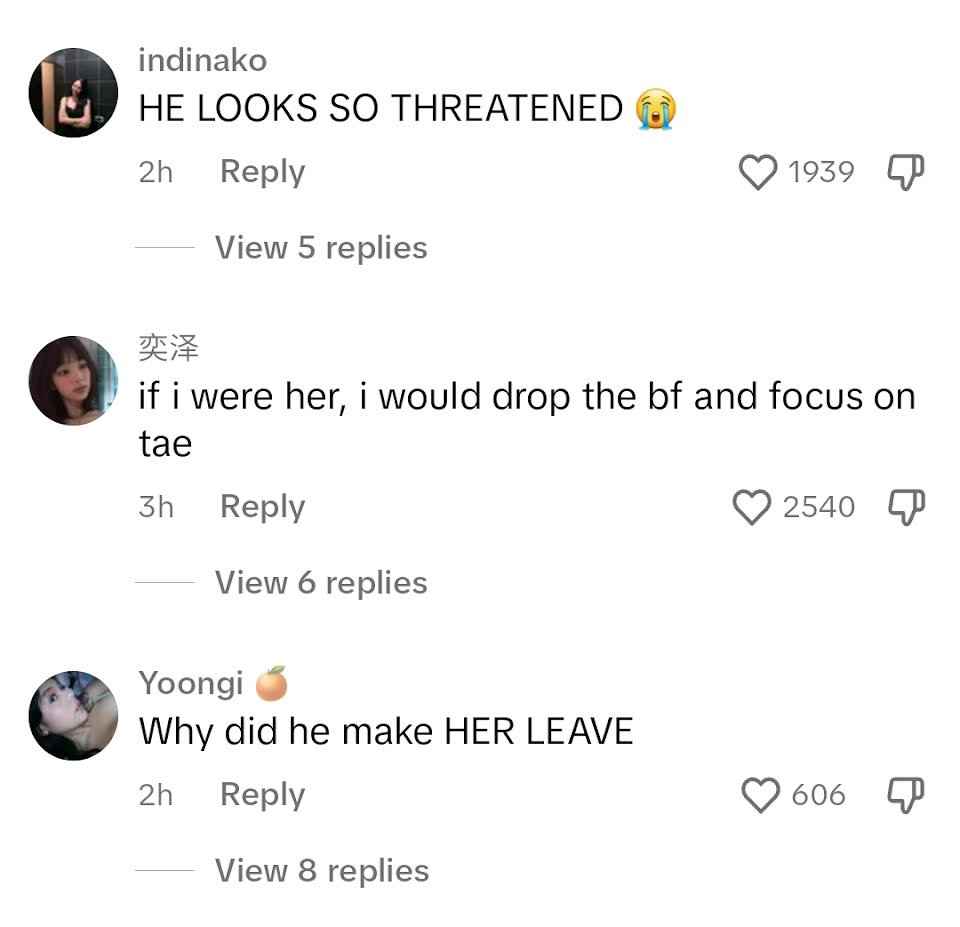
Task: Expand View 6 replies
Action: point(321,582)
